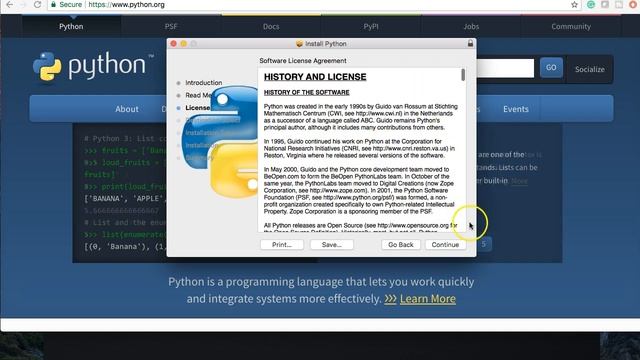Reload the page with the refresh icon
This screenshot has width=640, height=360.
[x=37, y=4]
